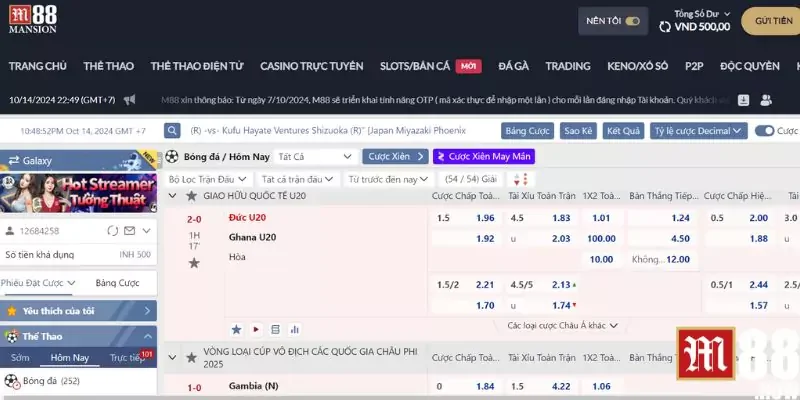This screenshot has width=800, height=400.
Task: Click the download icon in announcement bar
Action: click(744, 100)
